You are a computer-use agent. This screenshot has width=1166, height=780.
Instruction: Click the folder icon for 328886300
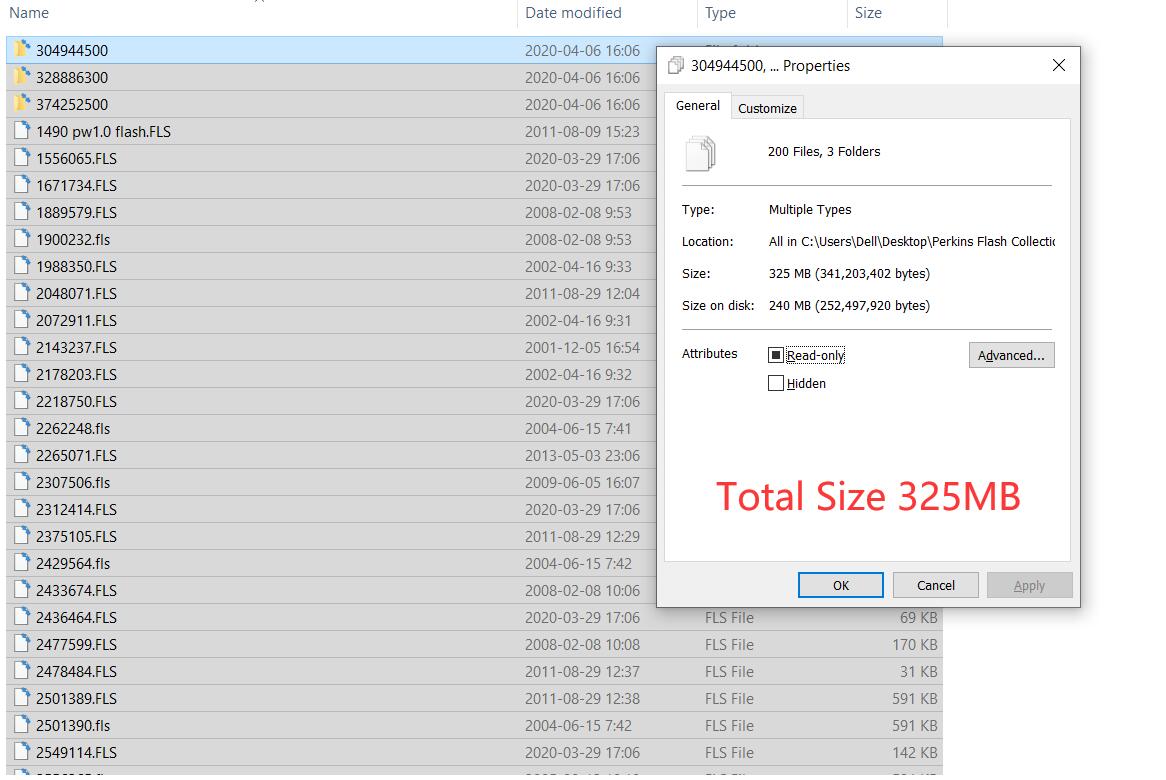pos(22,77)
